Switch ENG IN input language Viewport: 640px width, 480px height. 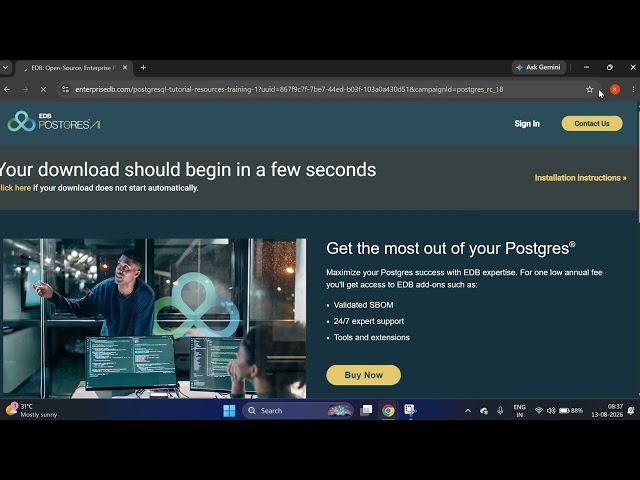pos(520,411)
